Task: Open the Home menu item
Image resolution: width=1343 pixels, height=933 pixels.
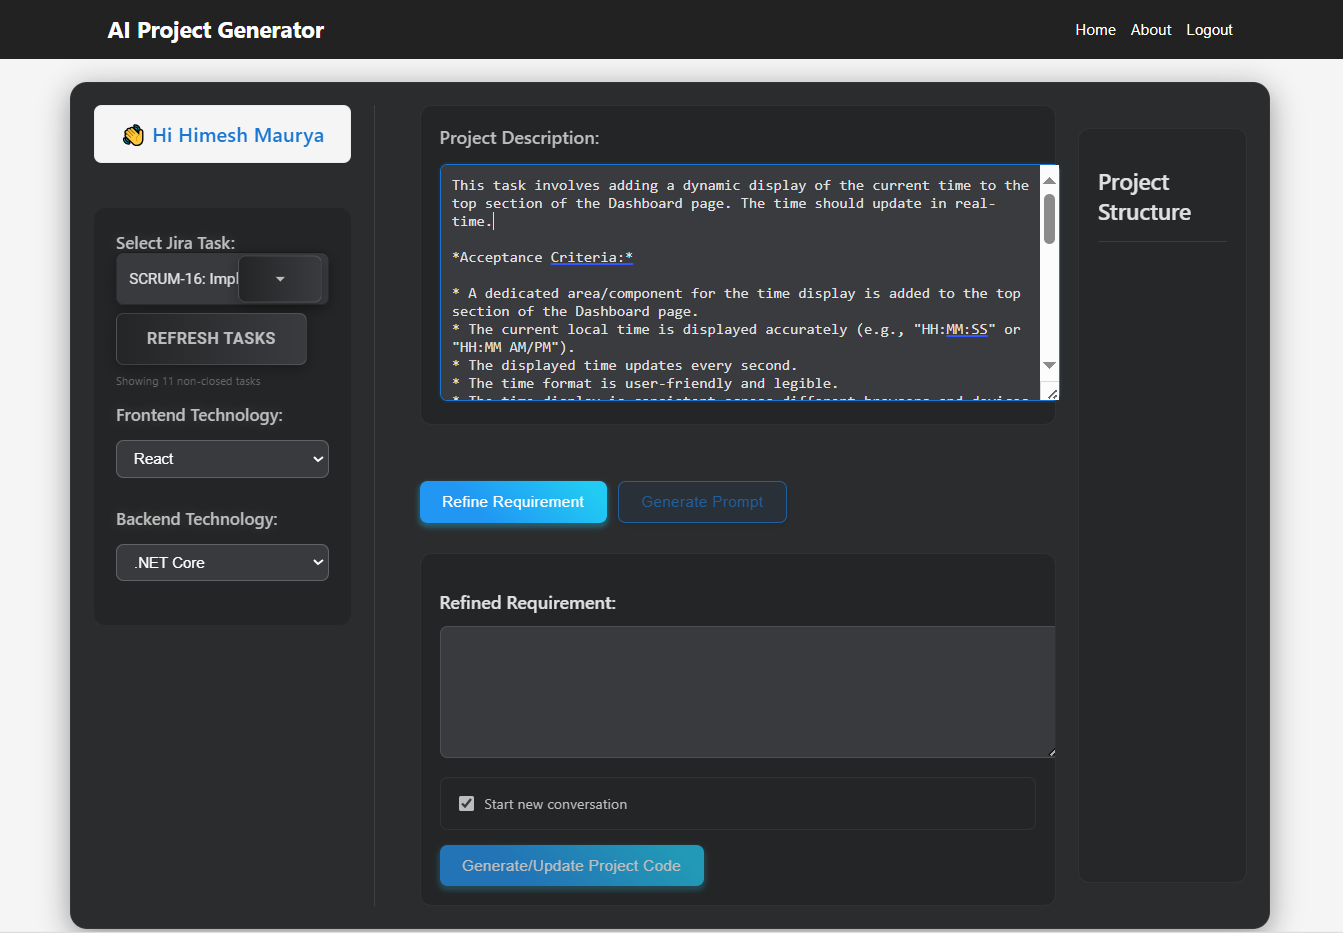Action: [x=1095, y=30]
